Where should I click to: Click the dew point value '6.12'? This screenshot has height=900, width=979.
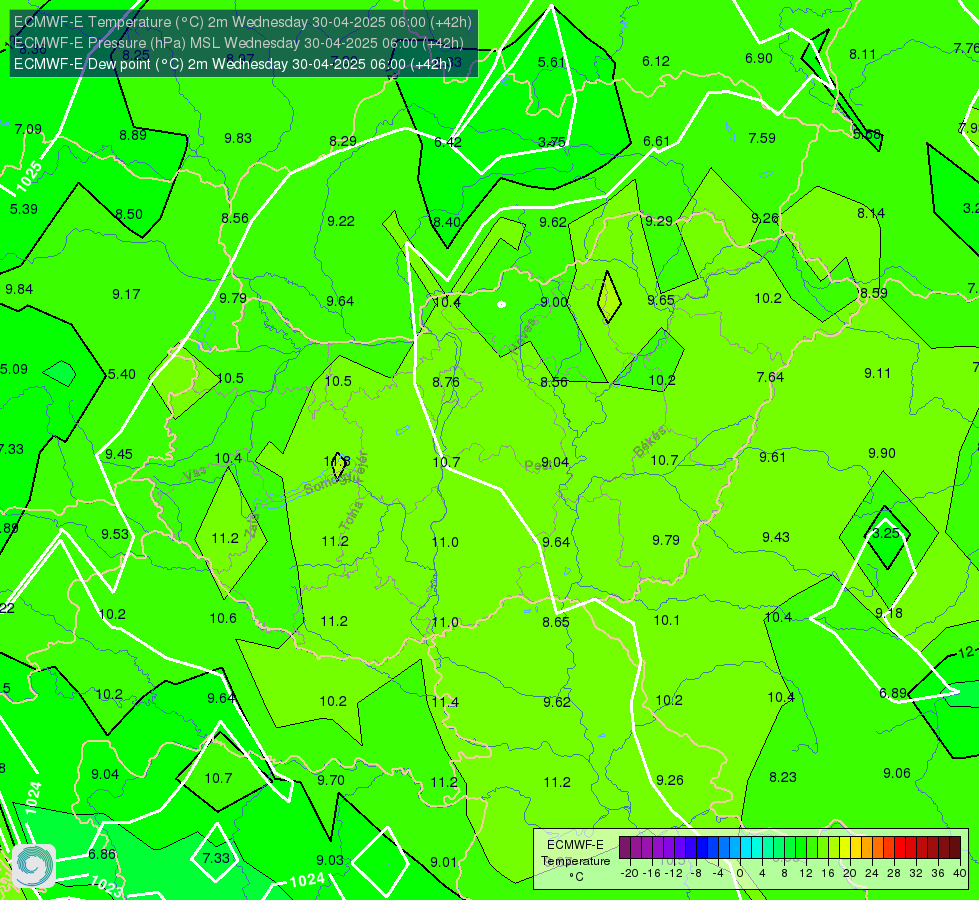coord(656,61)
